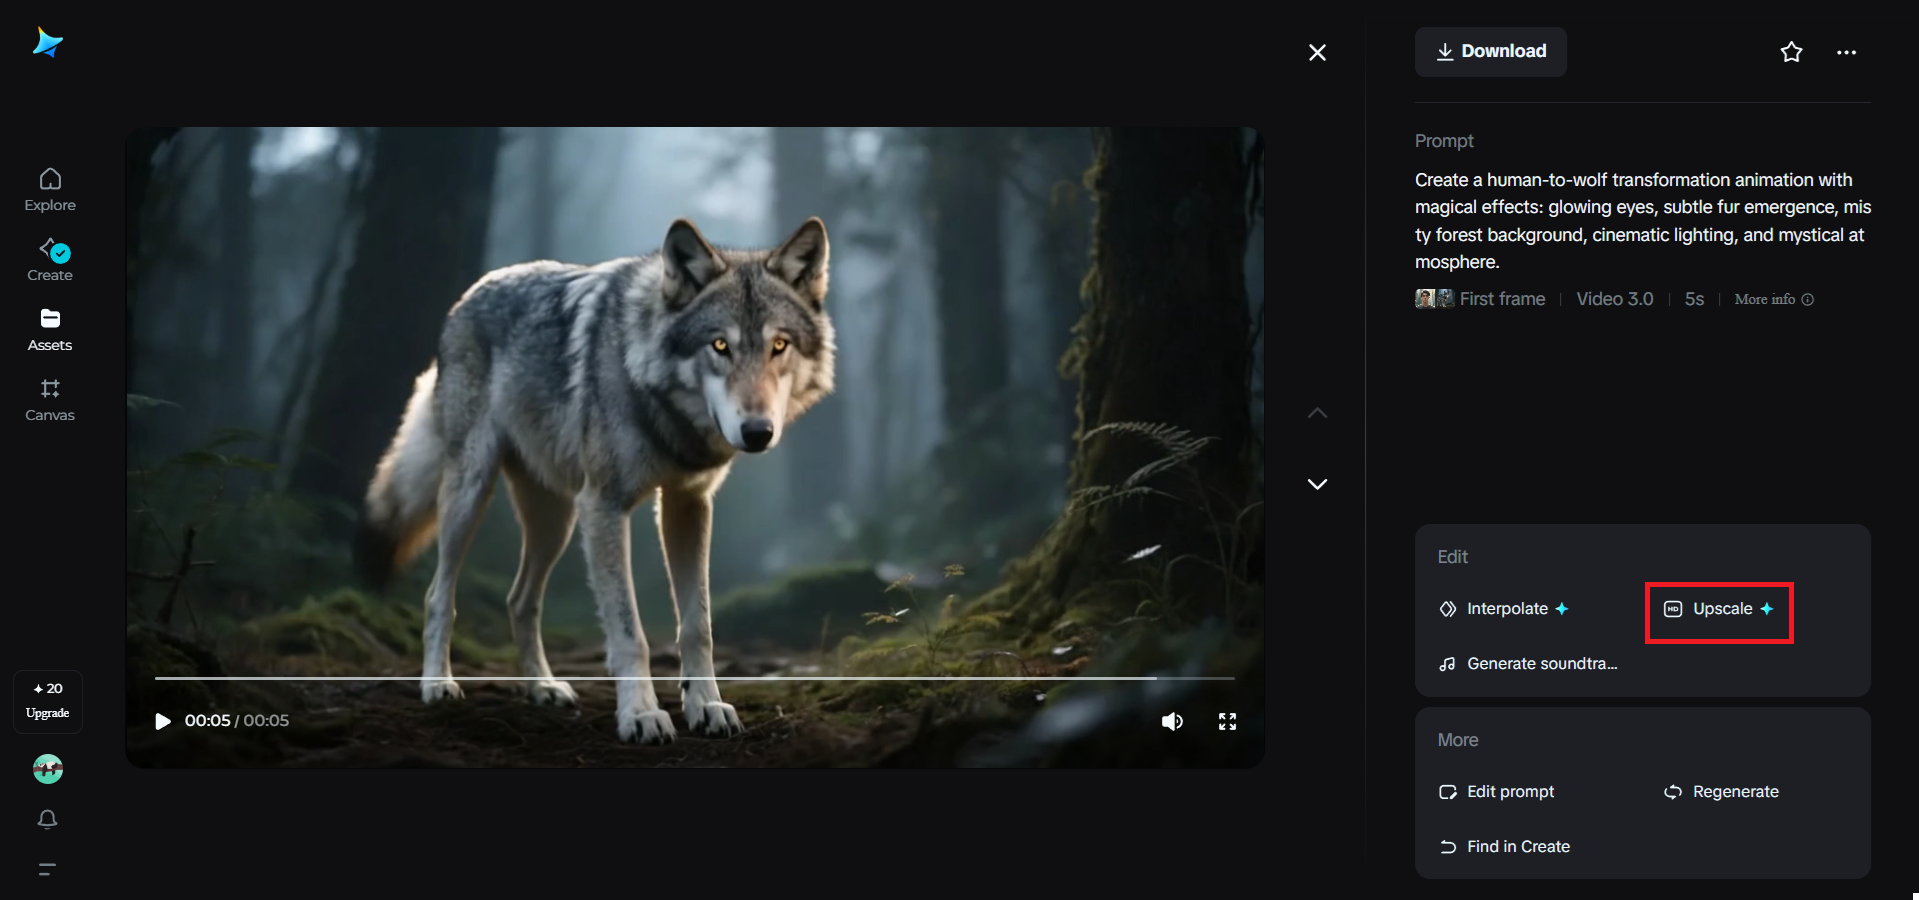The height and width of the screenshot is (900, 1919).
Task: Click the First frame reference thumbnail
Action: (1434, 299)
